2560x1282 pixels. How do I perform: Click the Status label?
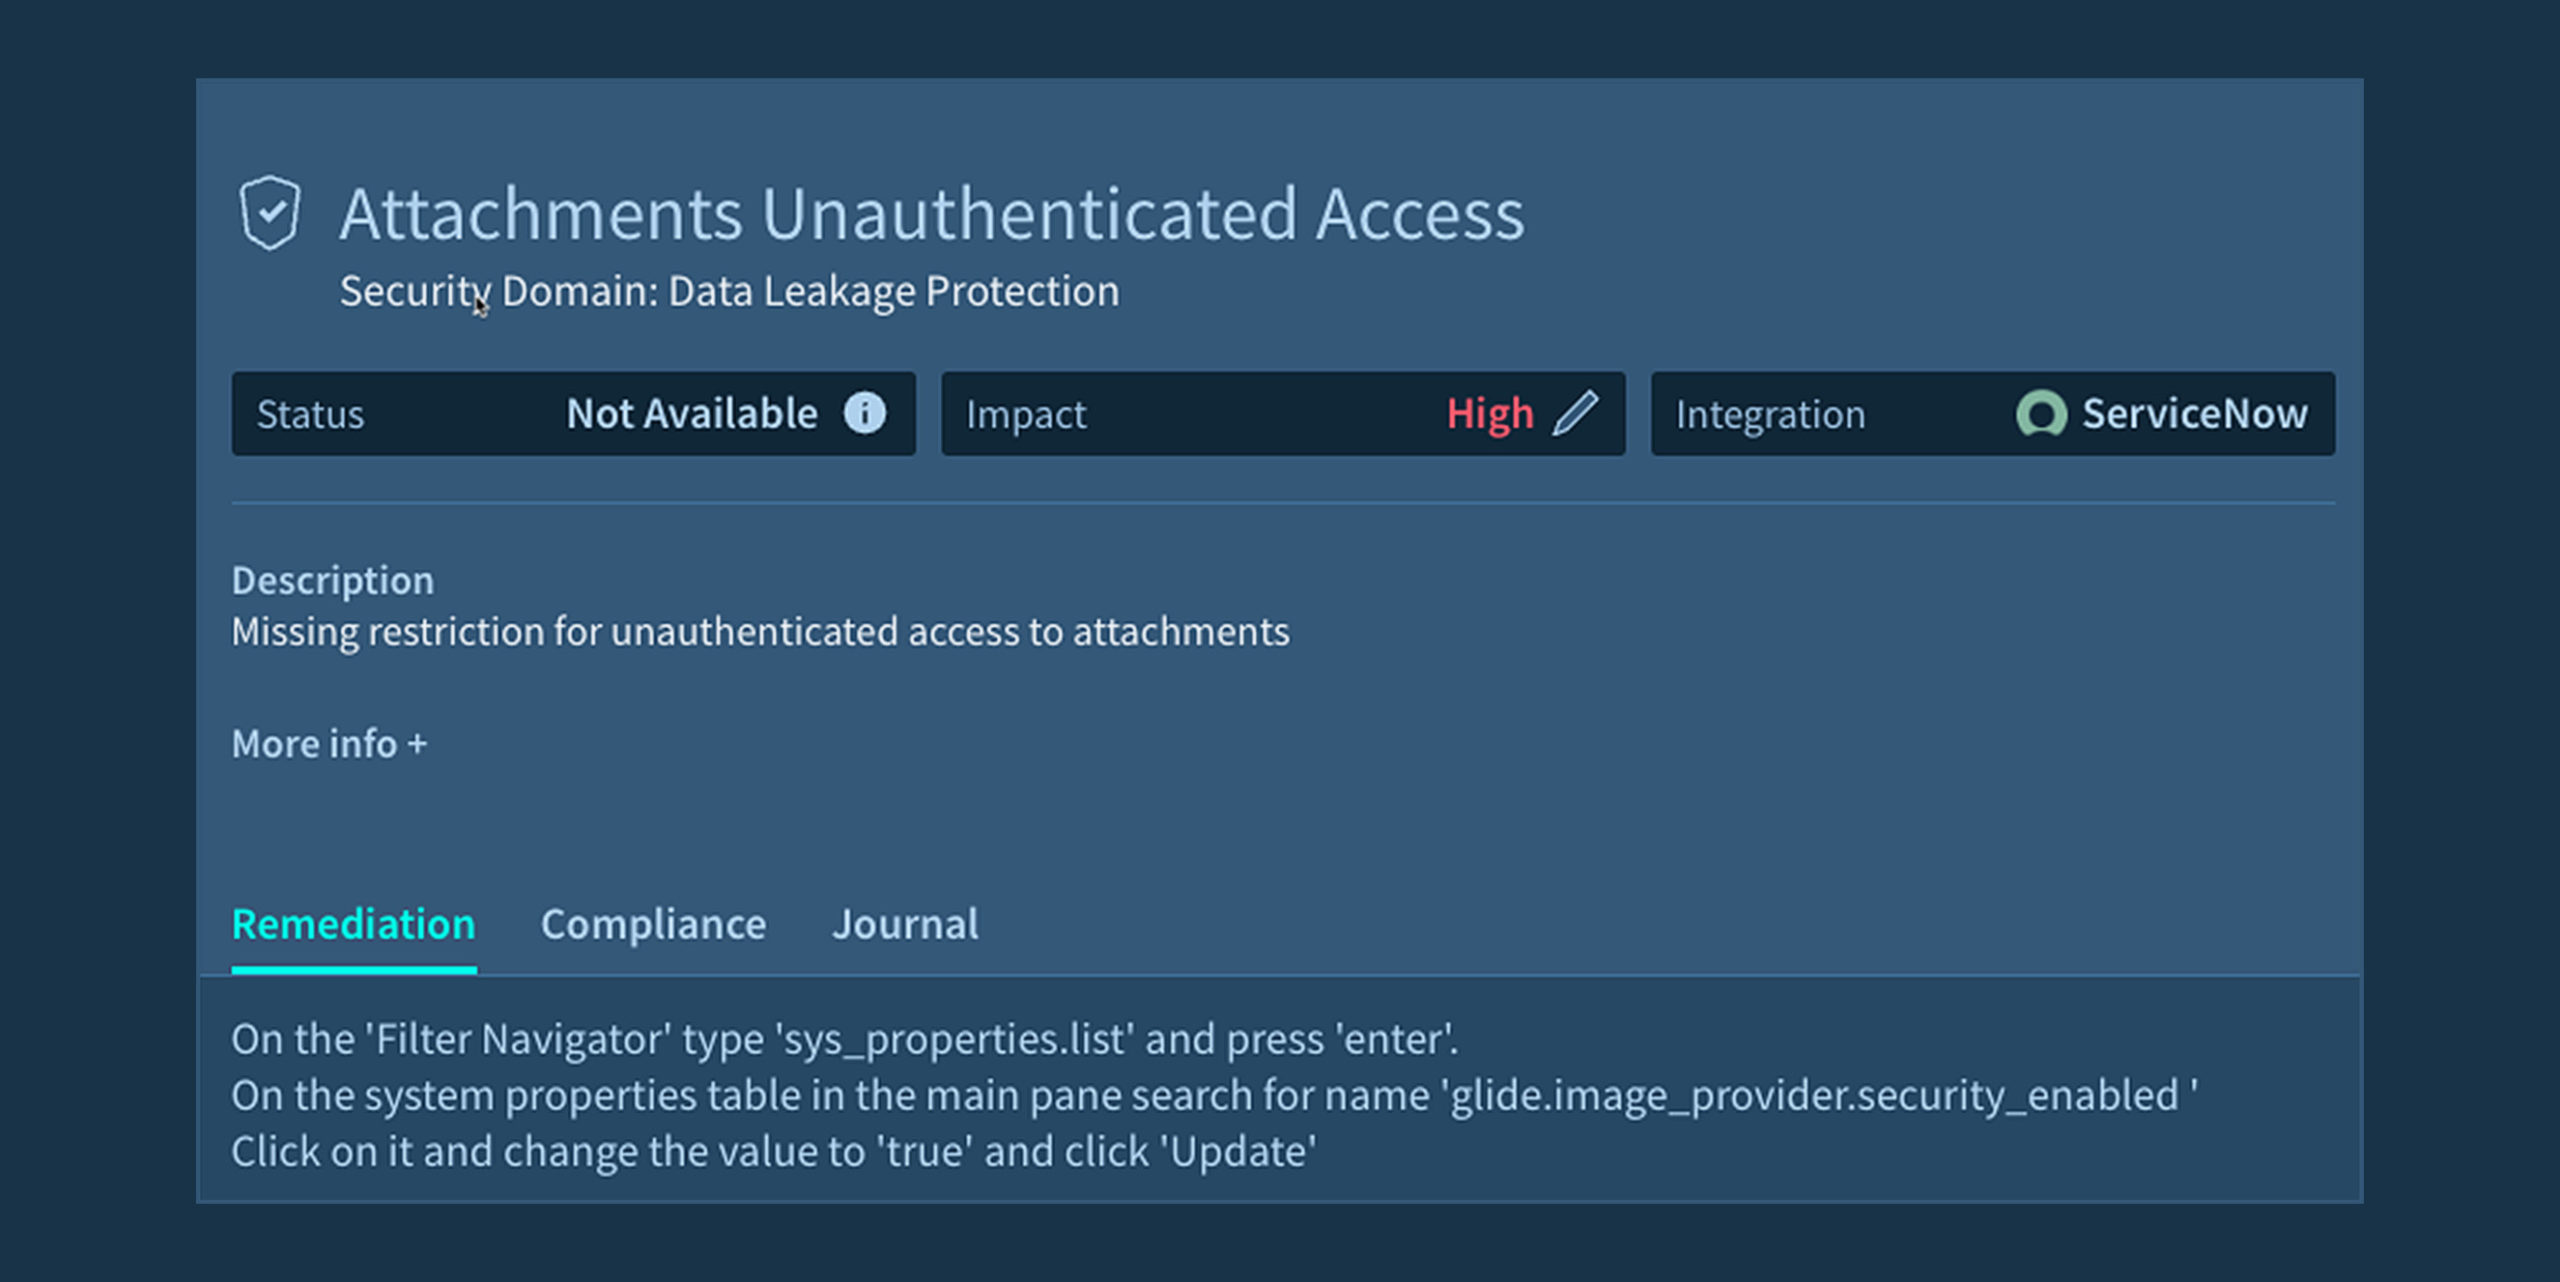(x=310, y=415)
